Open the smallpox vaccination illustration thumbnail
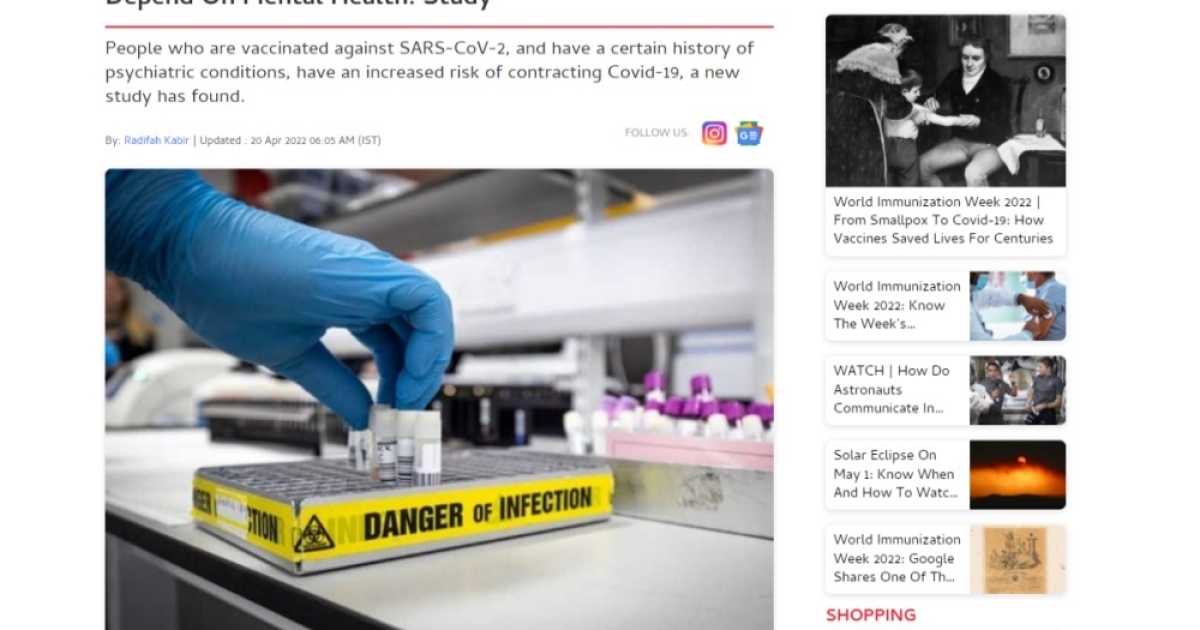The image size is (1200, 630). point(945,101)
